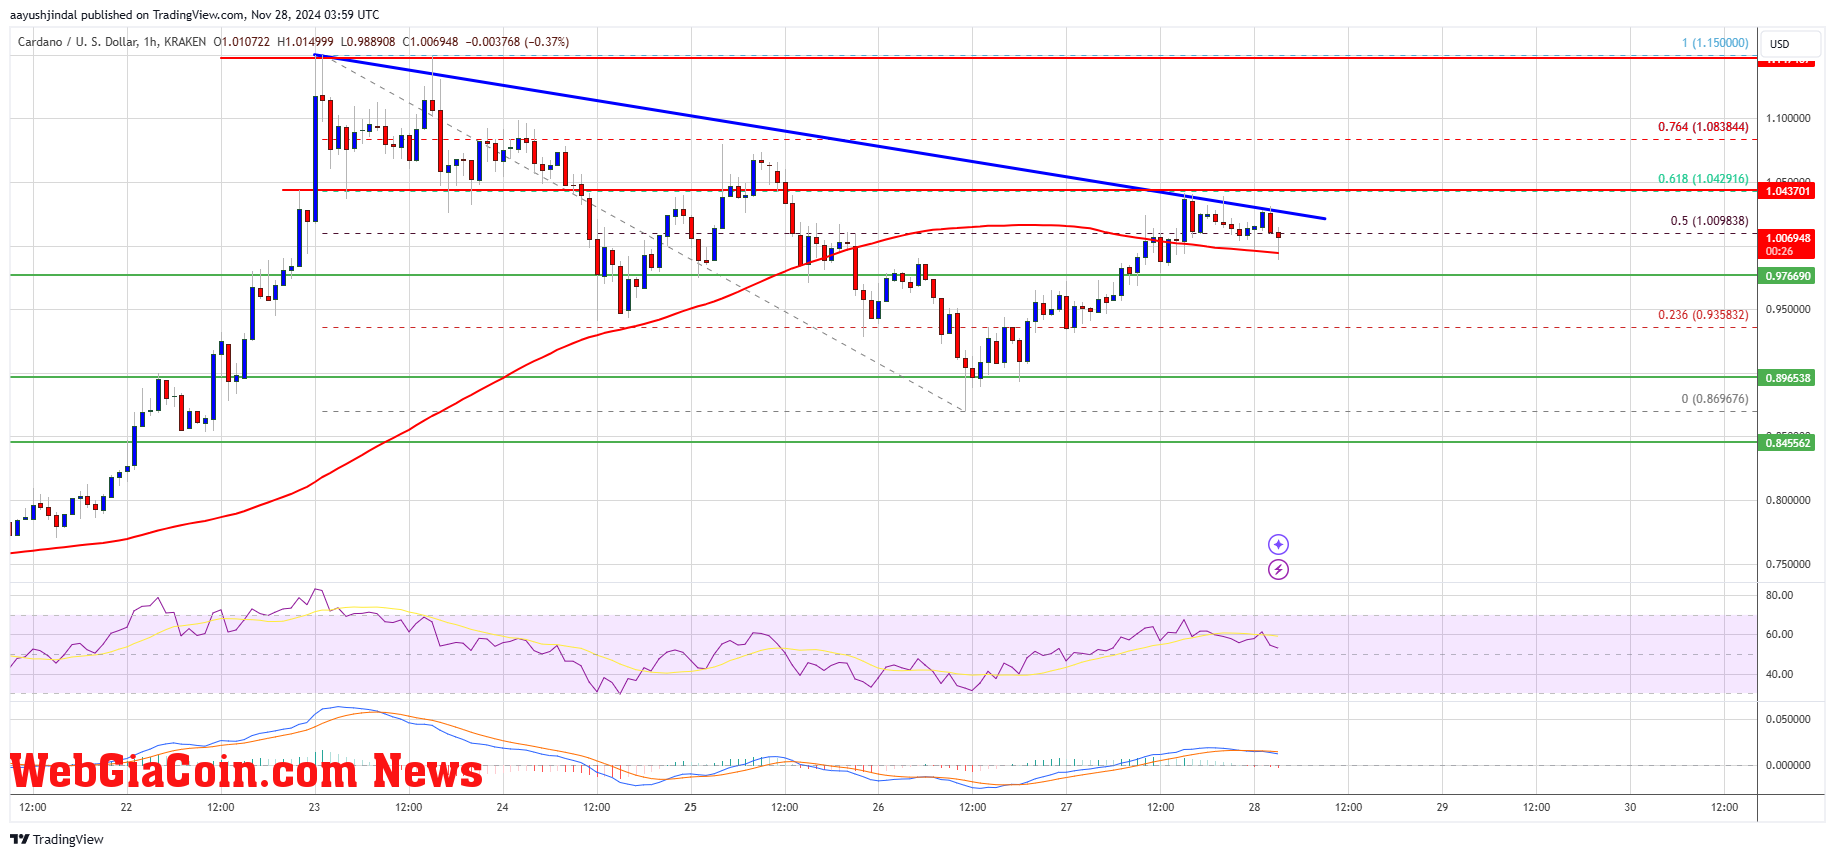Select Fibonacci label 0 (0.869676)

point(1715,399)
